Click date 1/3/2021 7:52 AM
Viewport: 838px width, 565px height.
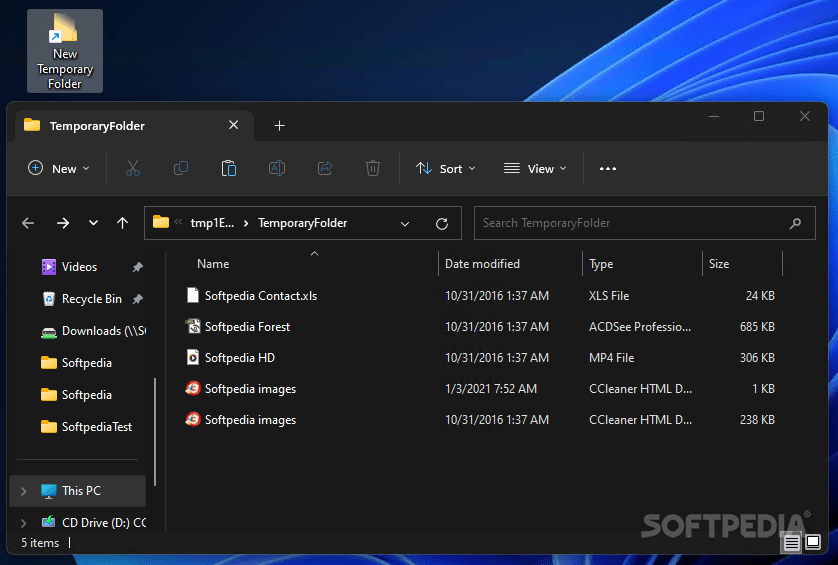pyautogui.click(x=491, y=389)
